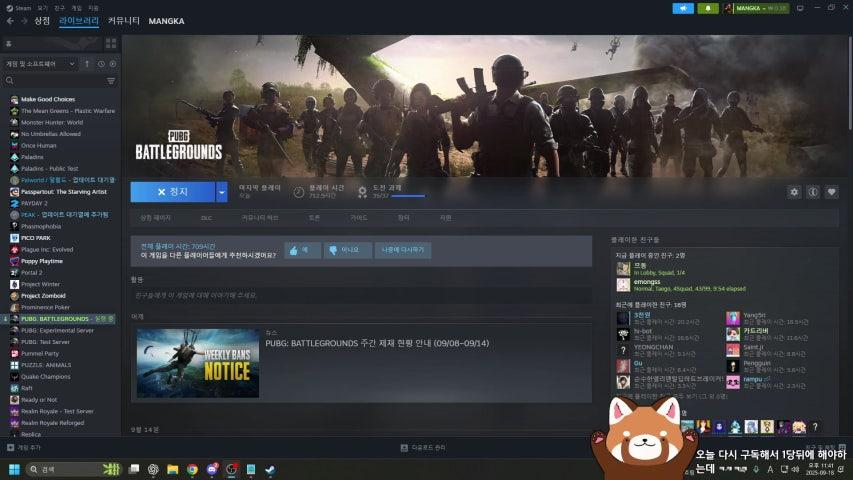Open Task View from the taskbar
Viewport: 853px width, 480px height.
[x=134, y=469]
